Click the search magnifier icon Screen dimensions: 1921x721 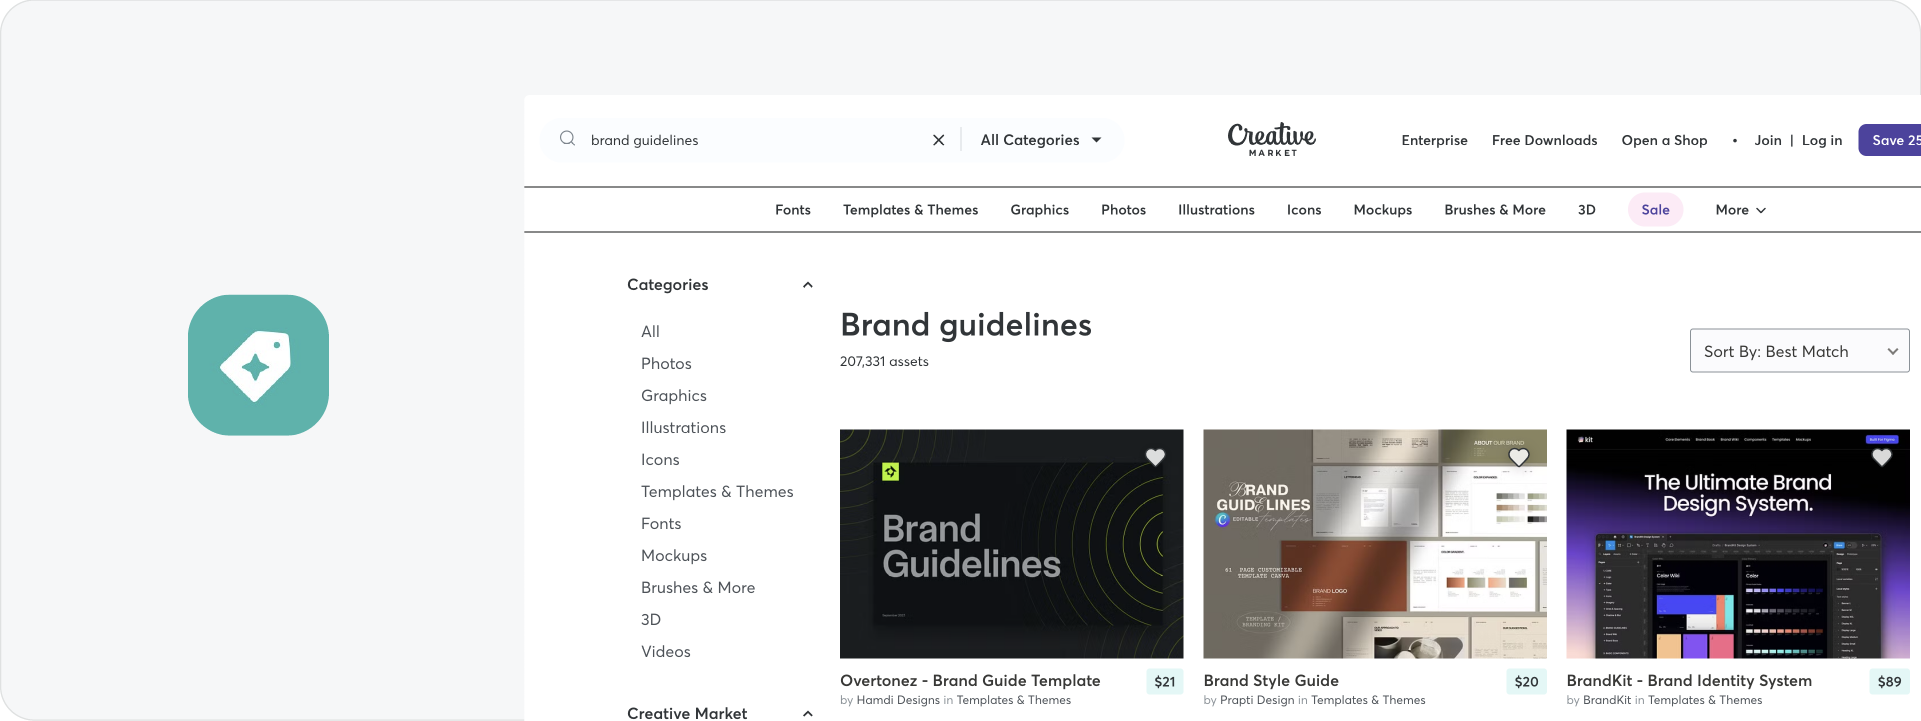click(x=567, y=139)
